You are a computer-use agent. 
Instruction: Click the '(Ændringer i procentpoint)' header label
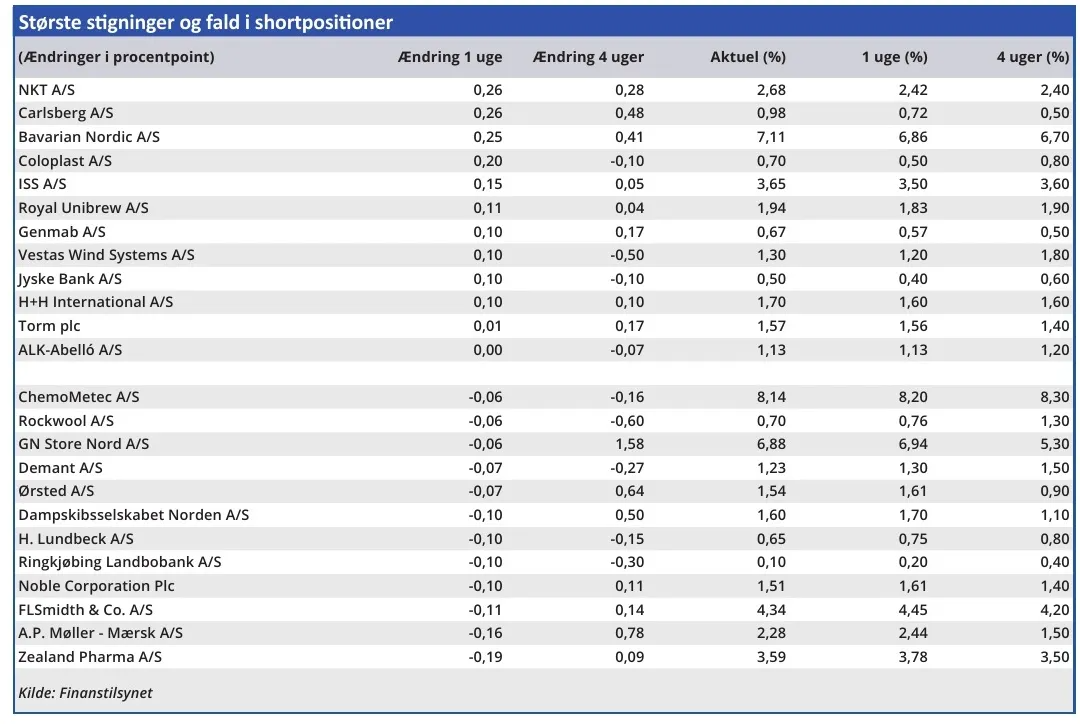click(116, 57)
